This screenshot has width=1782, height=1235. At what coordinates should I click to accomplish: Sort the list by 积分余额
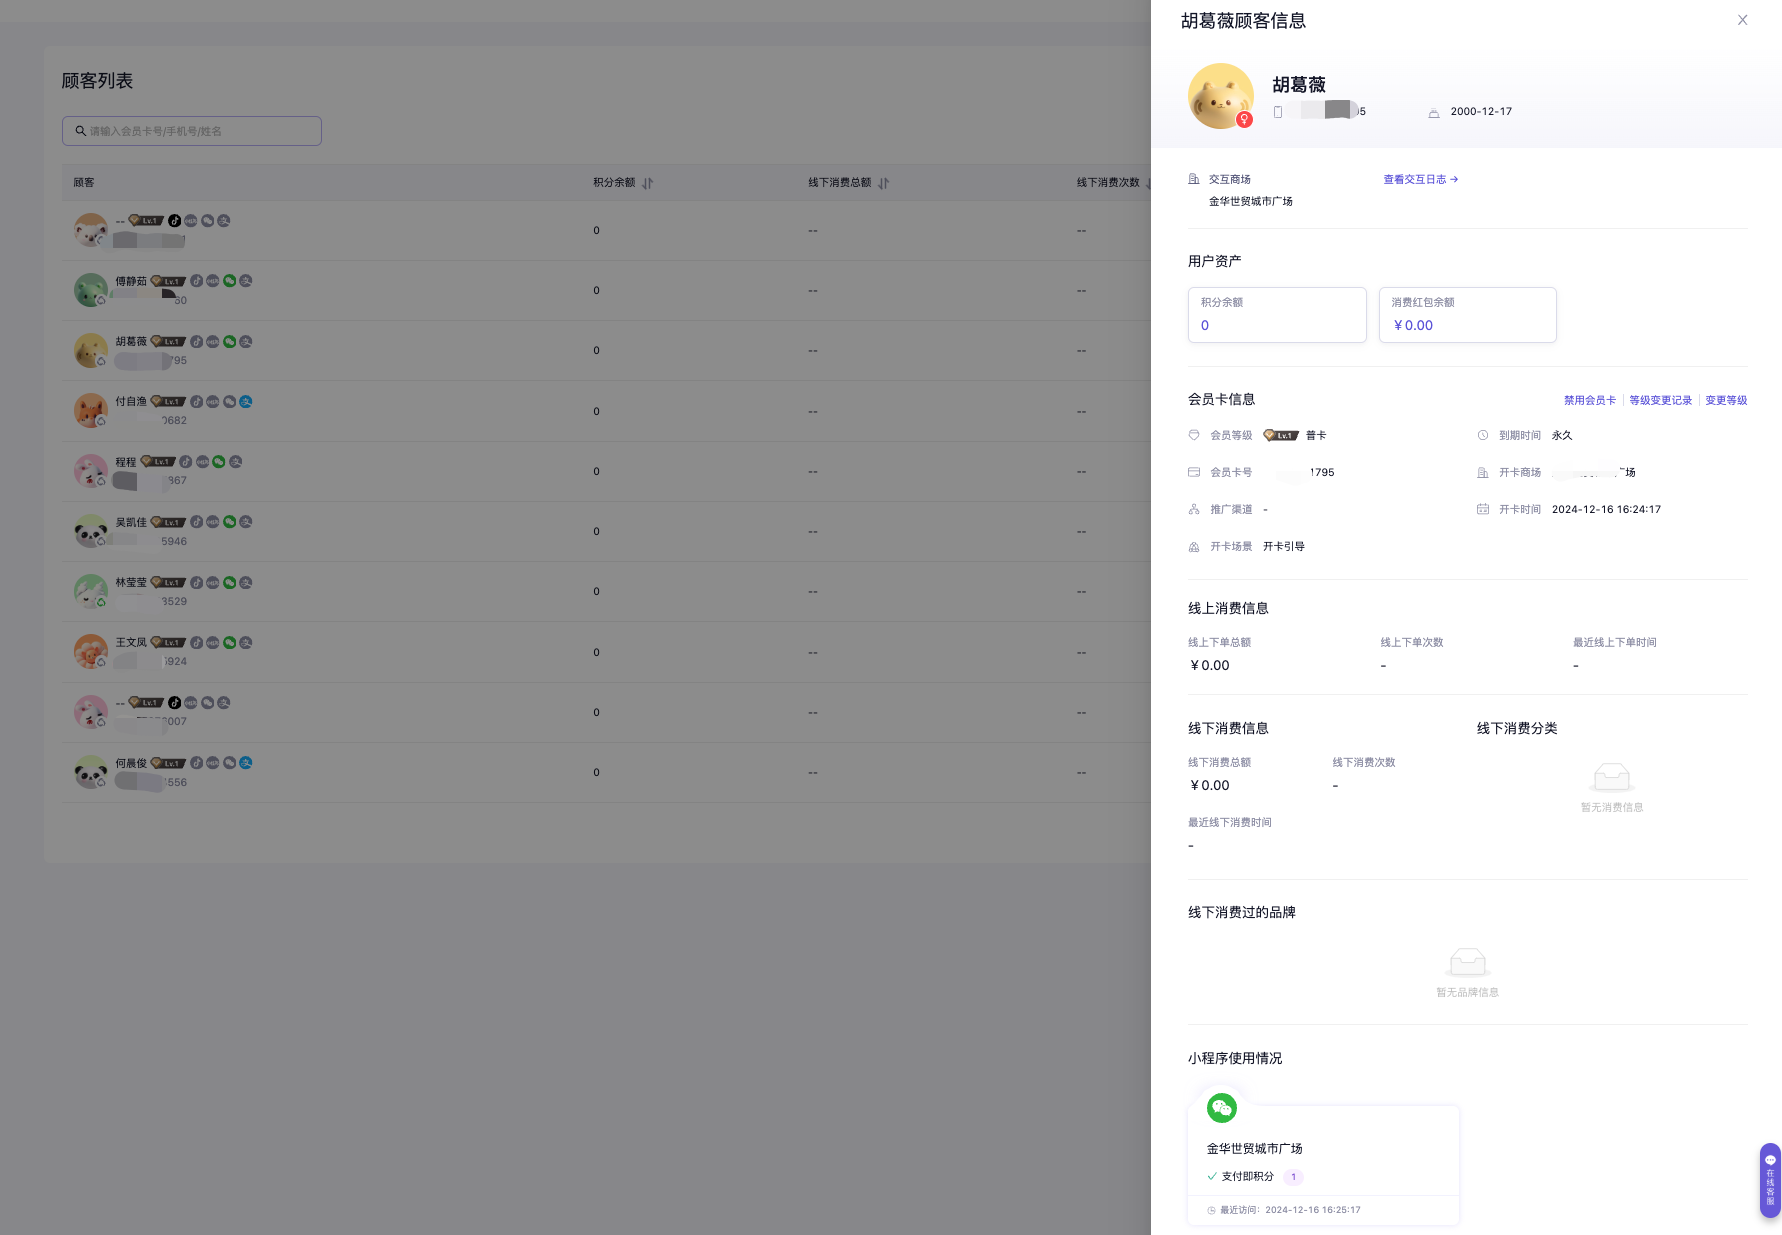coord(648,183)
